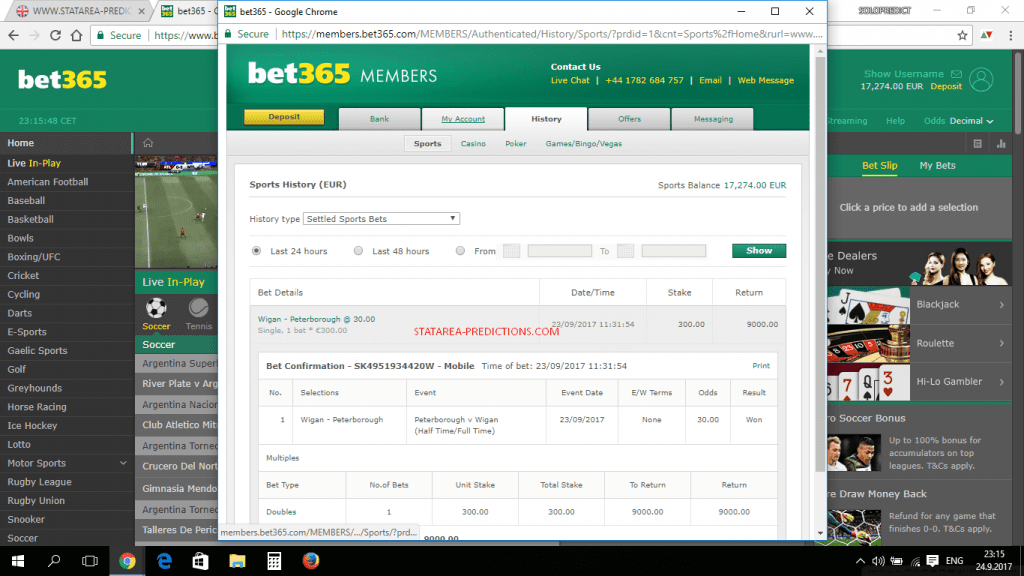Open the user account avatar icon
This screenshot has width=1024, height=576.
click(981, 80)
